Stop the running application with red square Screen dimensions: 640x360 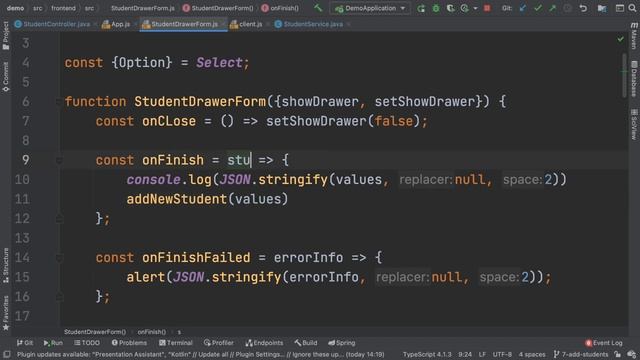(487, 8)
